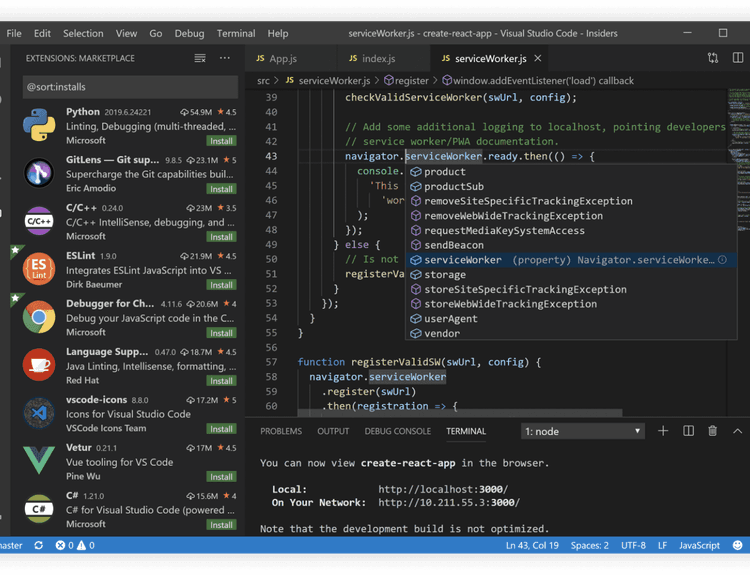Click the vscode-icons extension icon
This screenshot has height=575, width=750.
[39, 412]
